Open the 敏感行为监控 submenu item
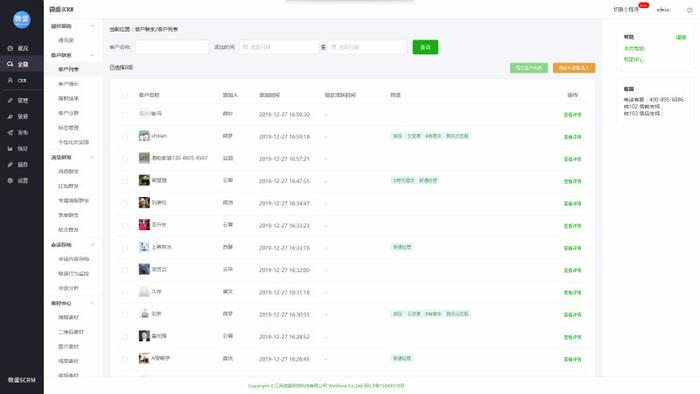 point(74,274)
